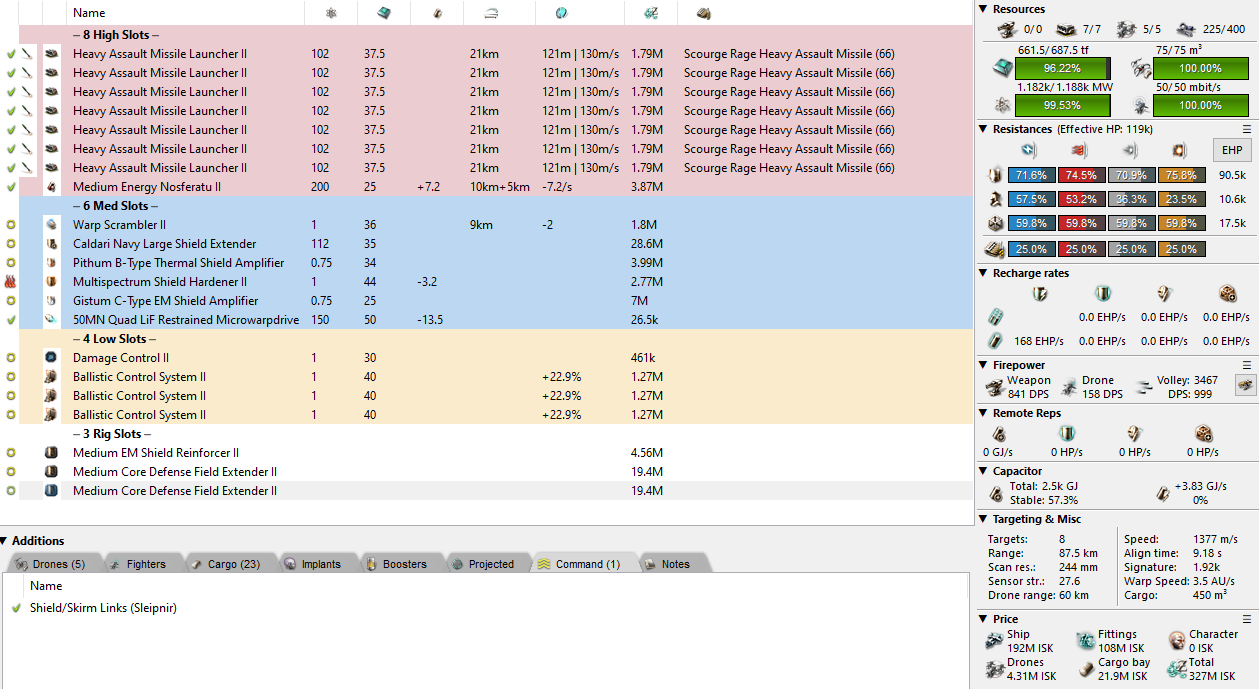Click the Character price head icon

(x=1176, y=641)
